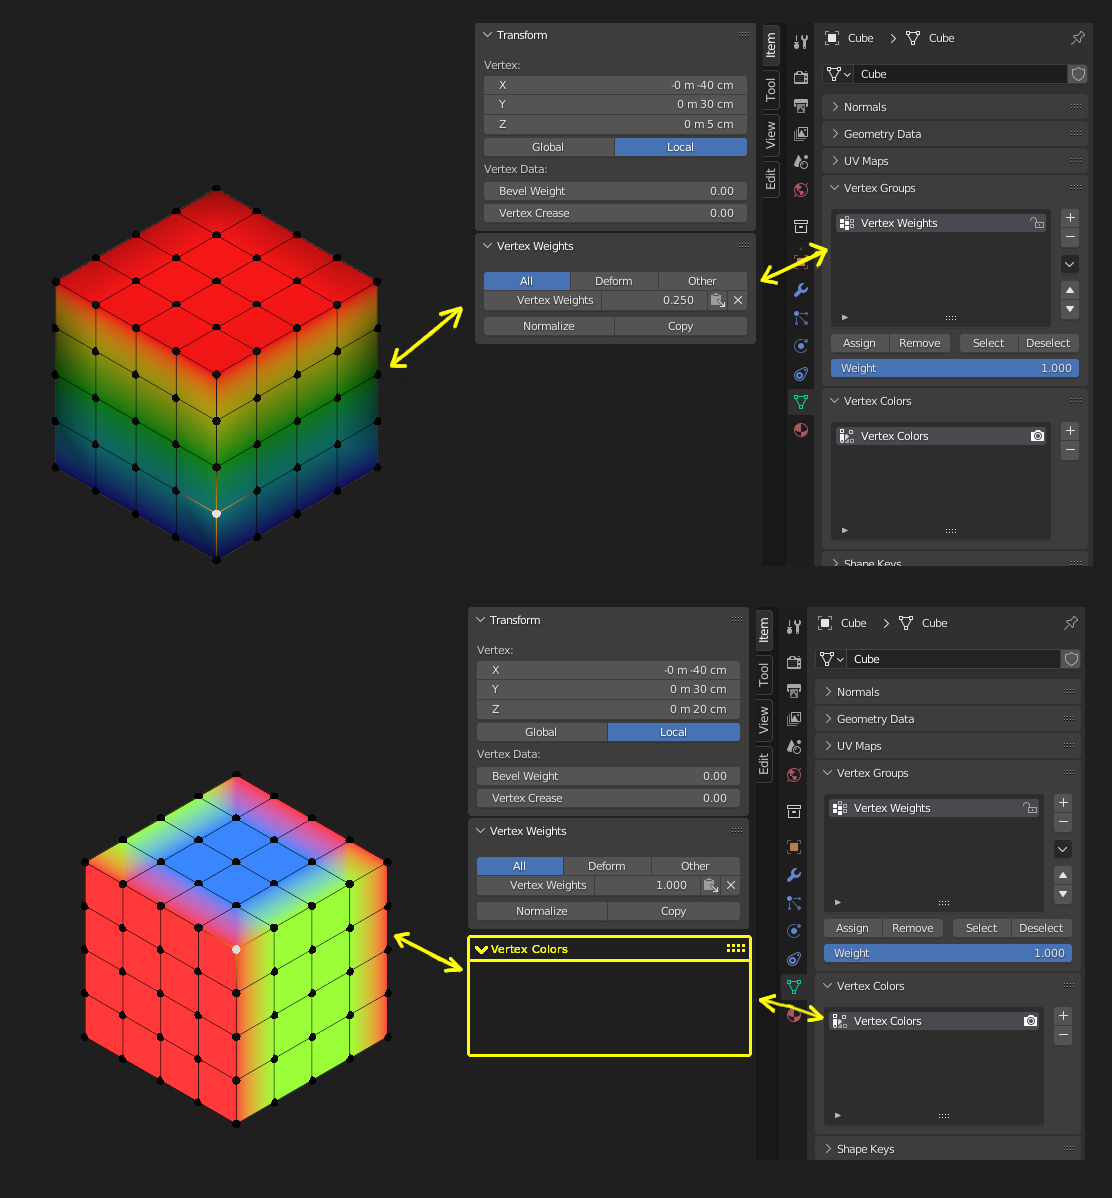This screenshot has height=1198, width=1112.
Task: Open Physics properties tab in lower properties editor
Action: pos(793,931)
